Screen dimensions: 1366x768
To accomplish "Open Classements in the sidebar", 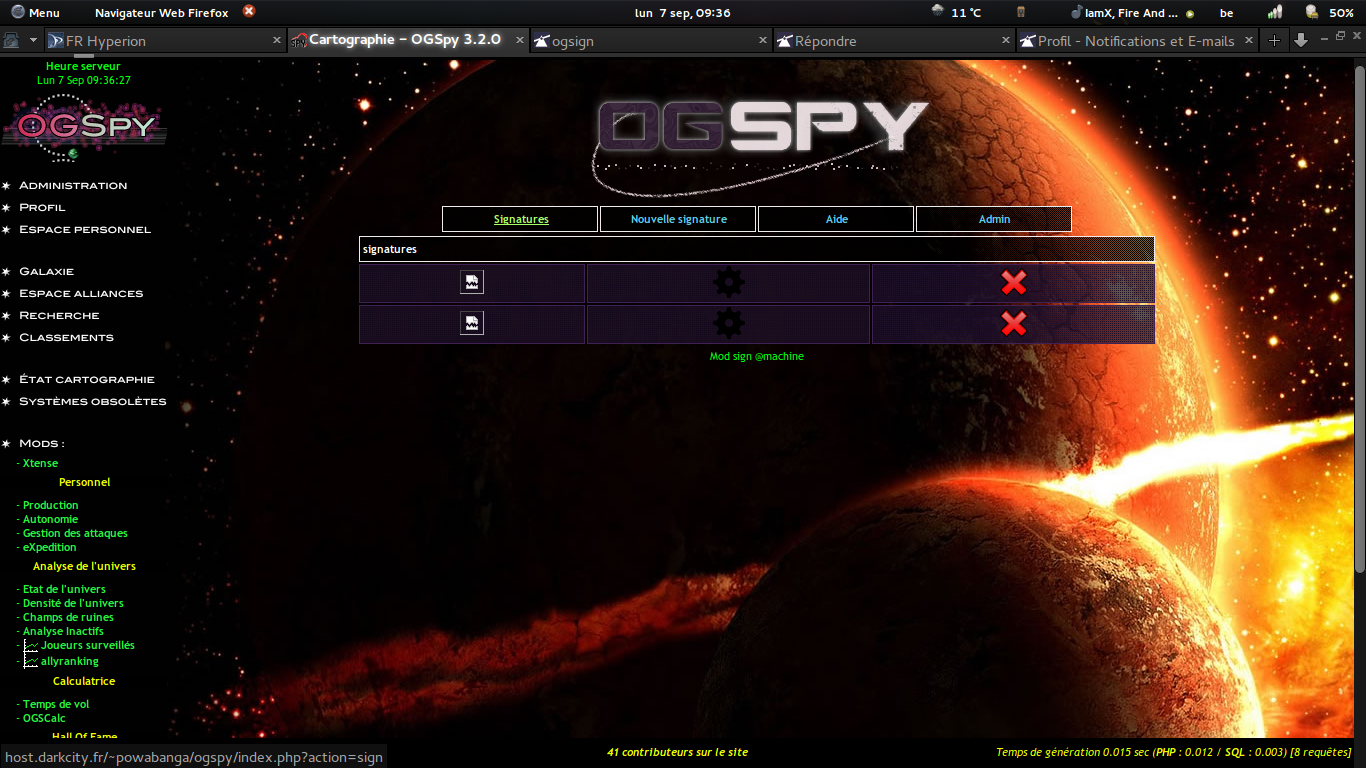I will pyautogui.click(x=66, y=337).
